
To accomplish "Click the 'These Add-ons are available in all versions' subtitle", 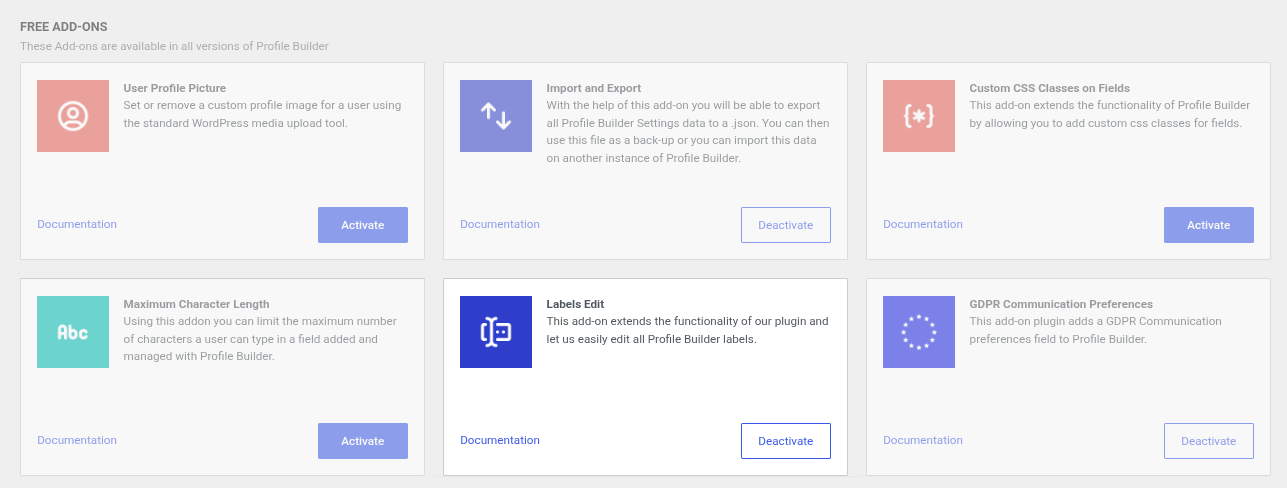I will (x=174, y=46).
